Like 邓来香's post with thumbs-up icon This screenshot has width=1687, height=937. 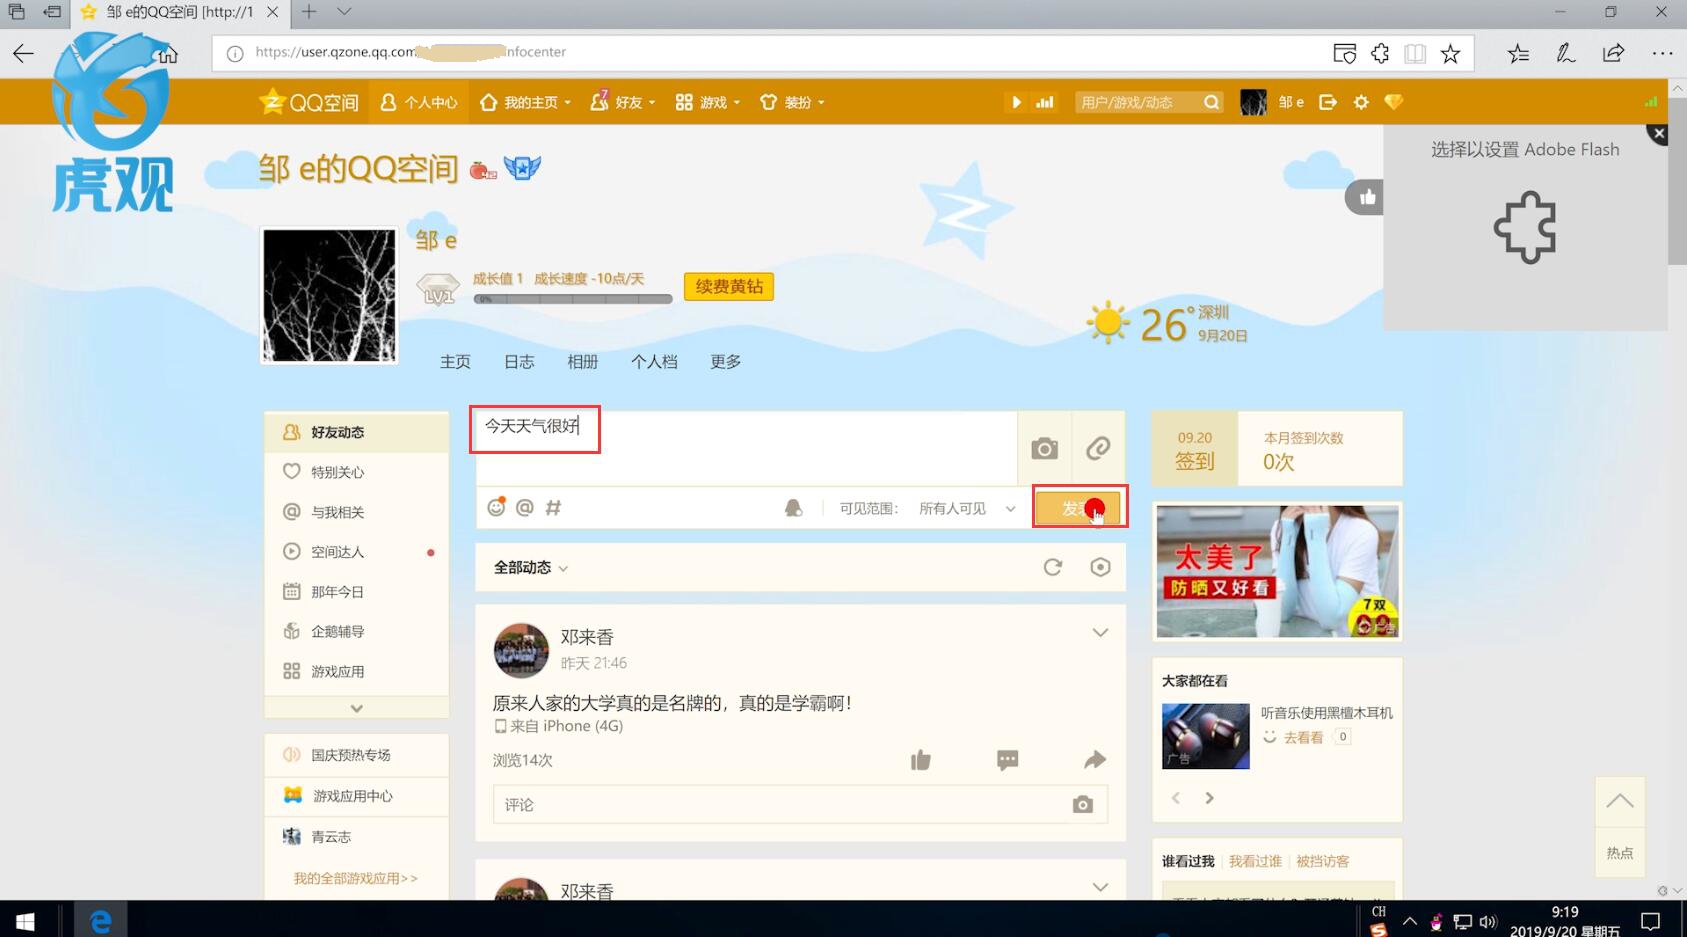click(920, 760)
